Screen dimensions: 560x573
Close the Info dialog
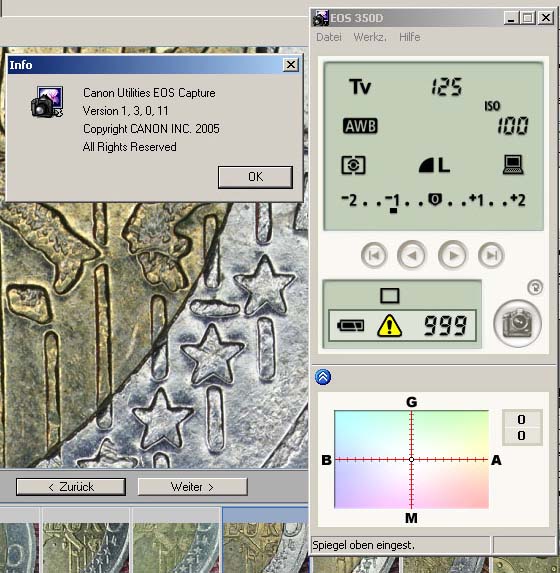(291, 65)
